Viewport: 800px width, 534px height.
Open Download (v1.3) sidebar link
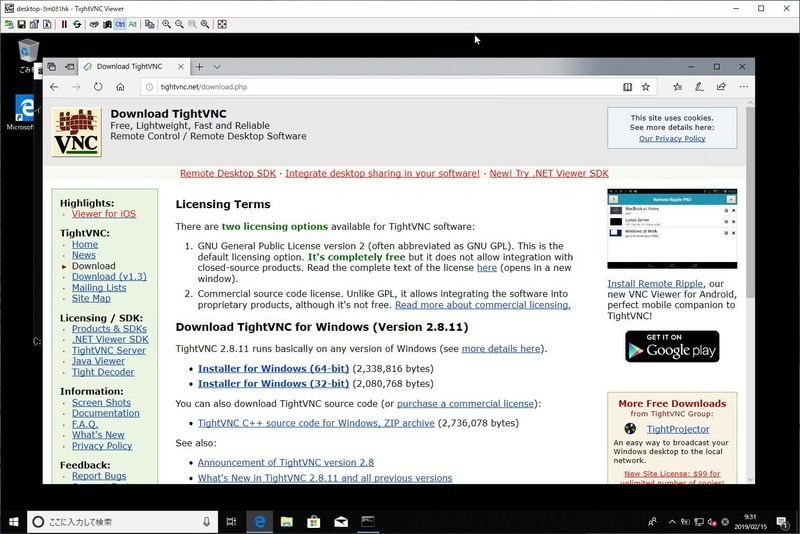coord(109,276)
